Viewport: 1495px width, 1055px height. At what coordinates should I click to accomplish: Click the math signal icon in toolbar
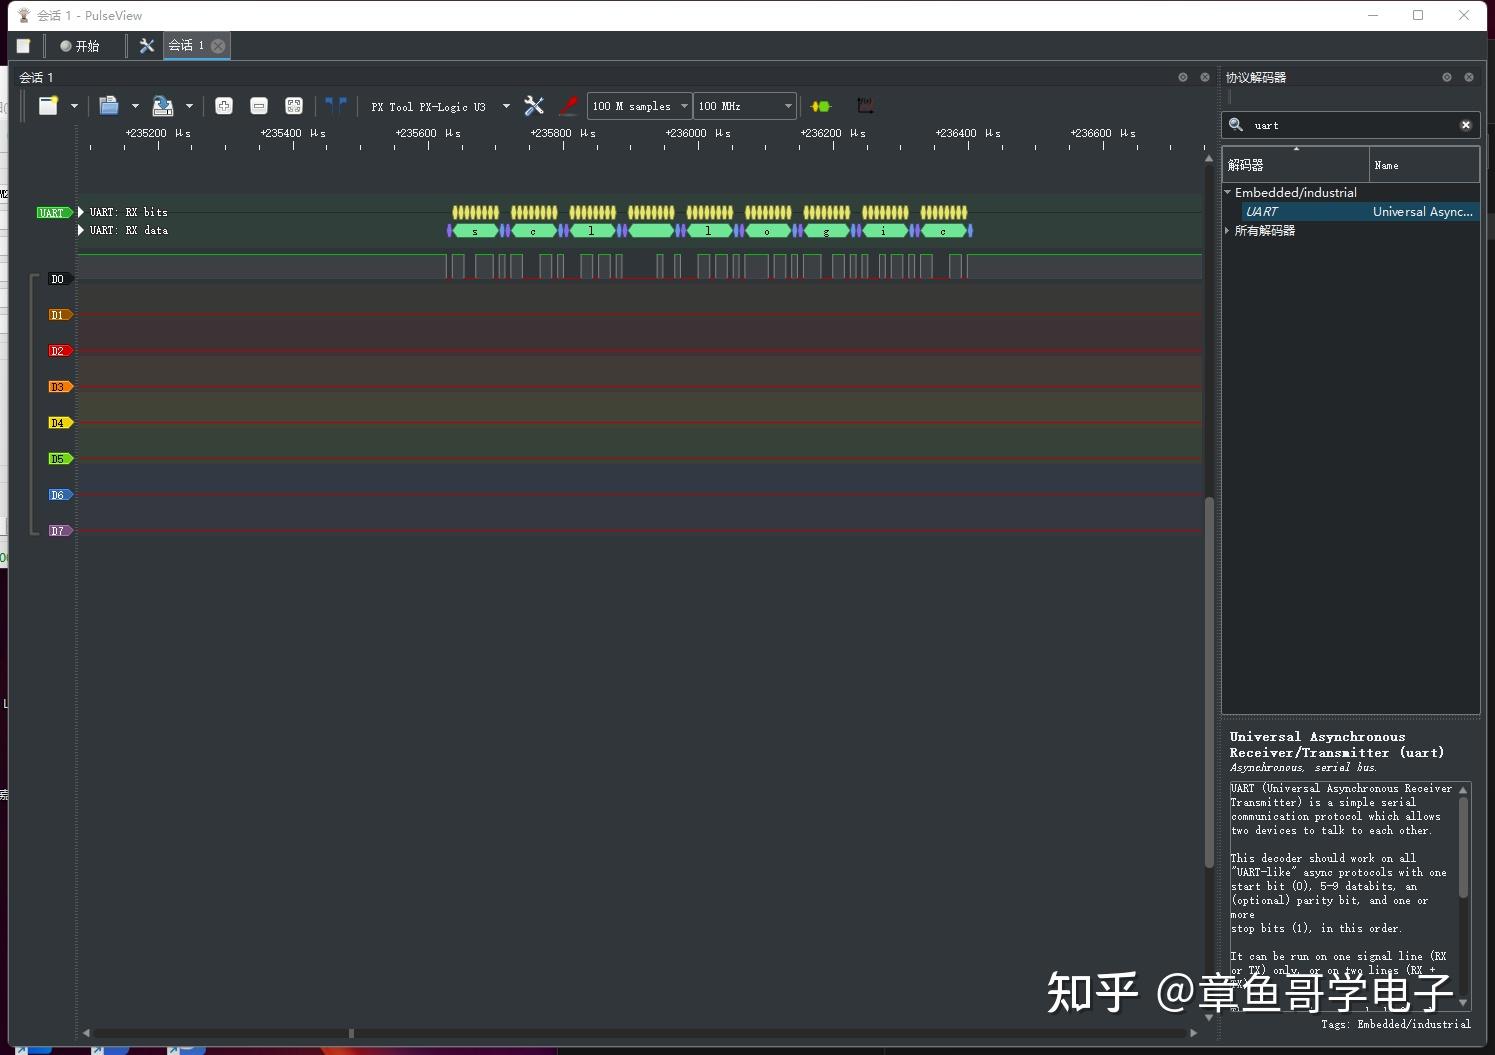(865, 106)
